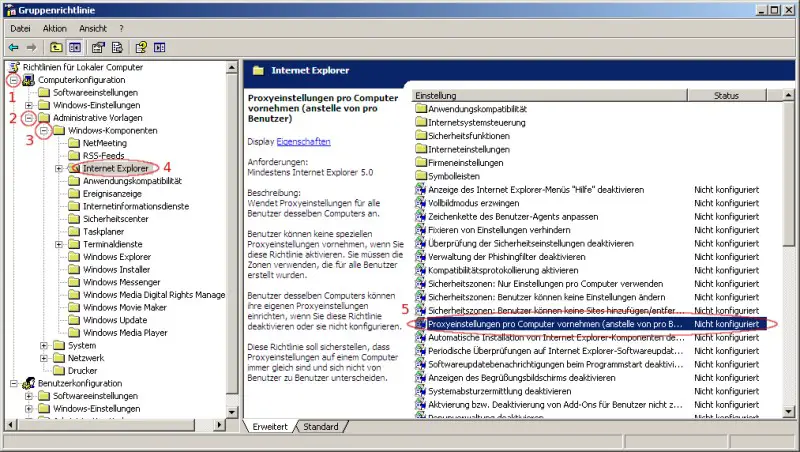Collapse the Administrative Vorlagen node

(29, 118)
